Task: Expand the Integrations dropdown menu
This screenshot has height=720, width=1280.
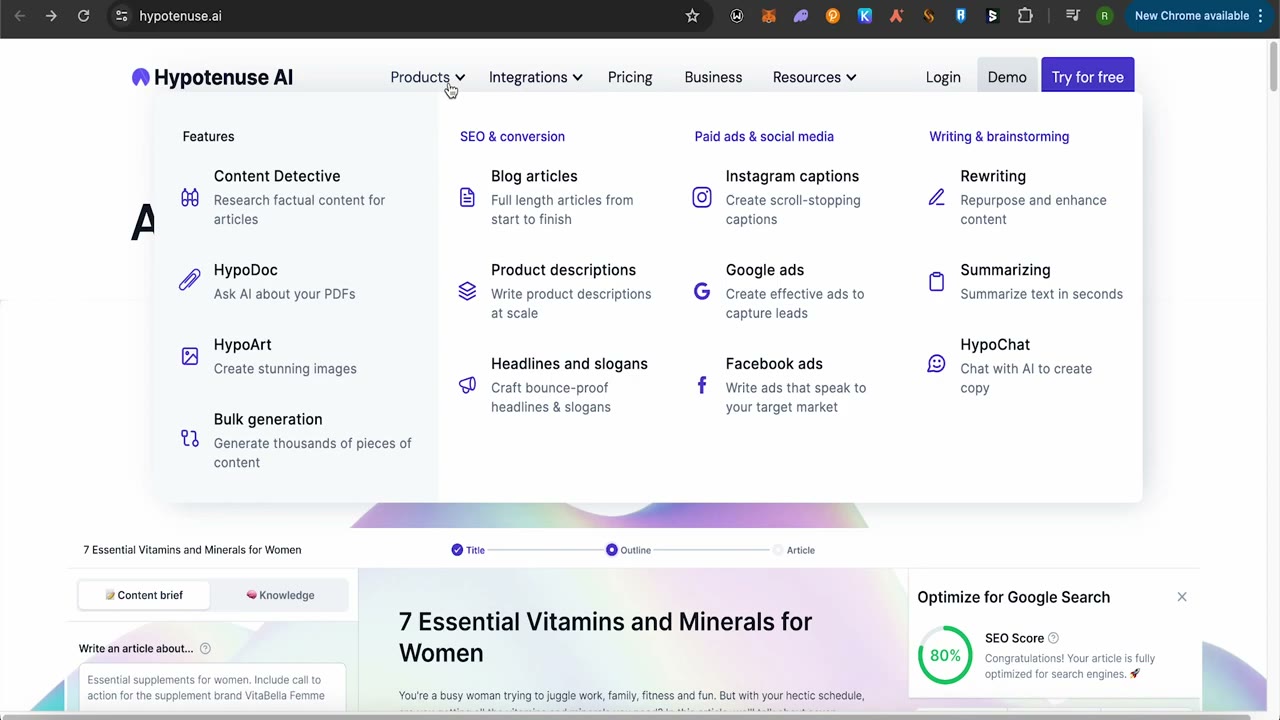Action: (x=535, y=77)
